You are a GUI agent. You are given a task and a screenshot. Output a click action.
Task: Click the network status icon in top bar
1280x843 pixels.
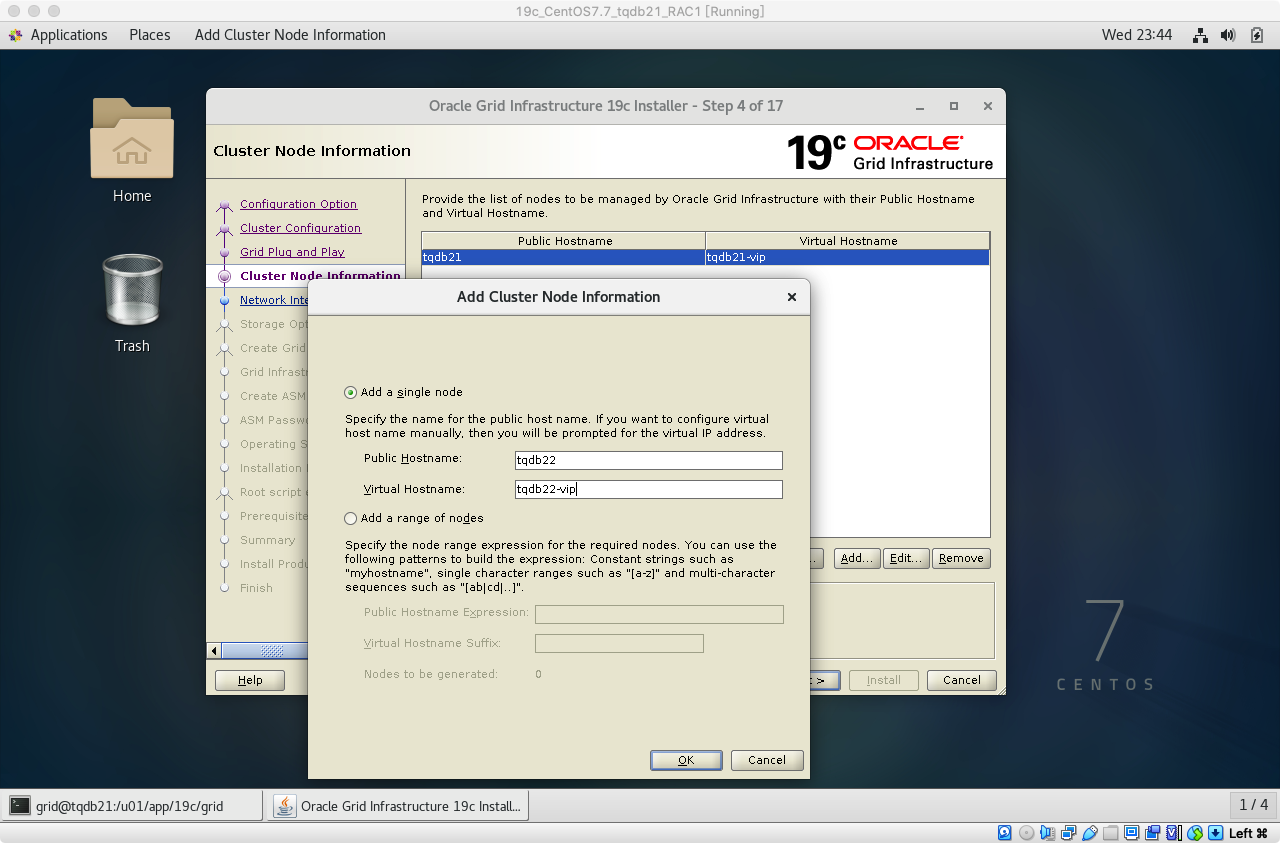1200,35
